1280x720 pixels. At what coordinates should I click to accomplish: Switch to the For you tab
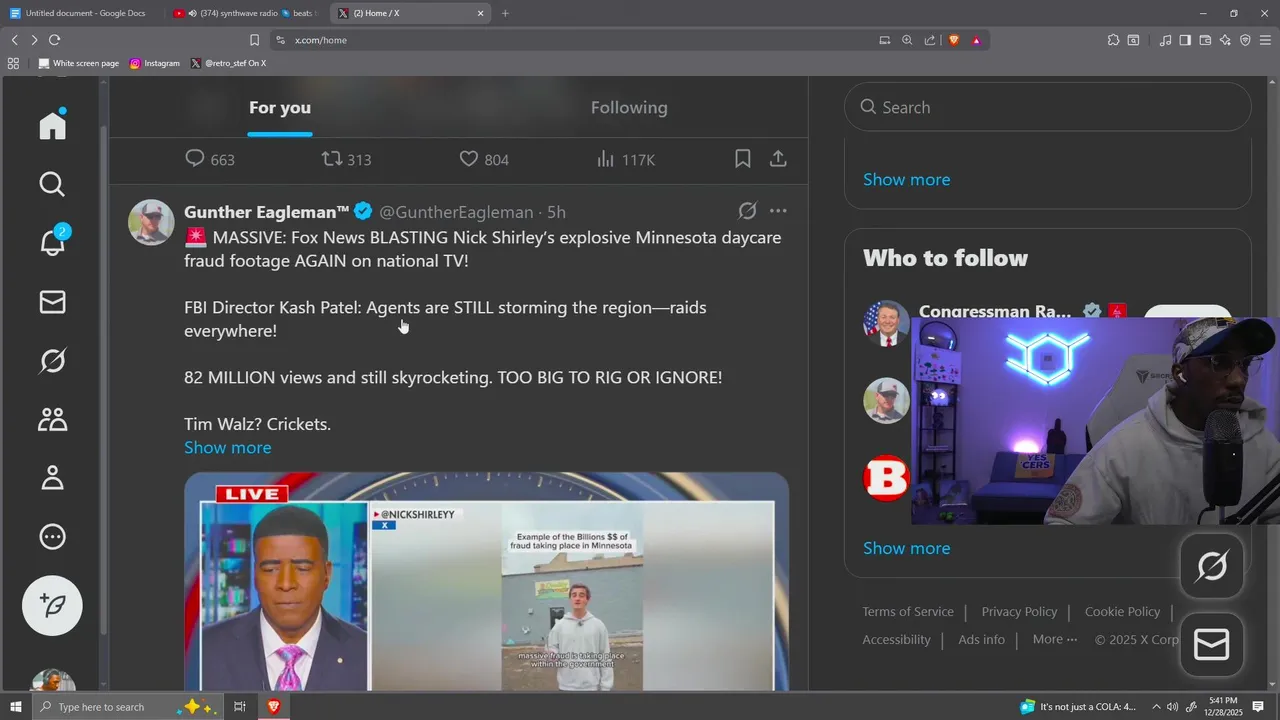point(280,107)
